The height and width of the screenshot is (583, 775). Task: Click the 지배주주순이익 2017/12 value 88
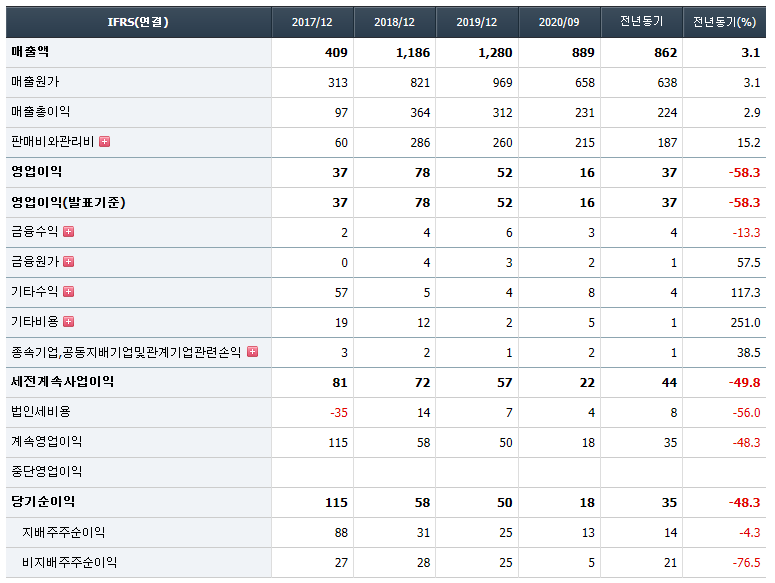click(x=341, y=533)
